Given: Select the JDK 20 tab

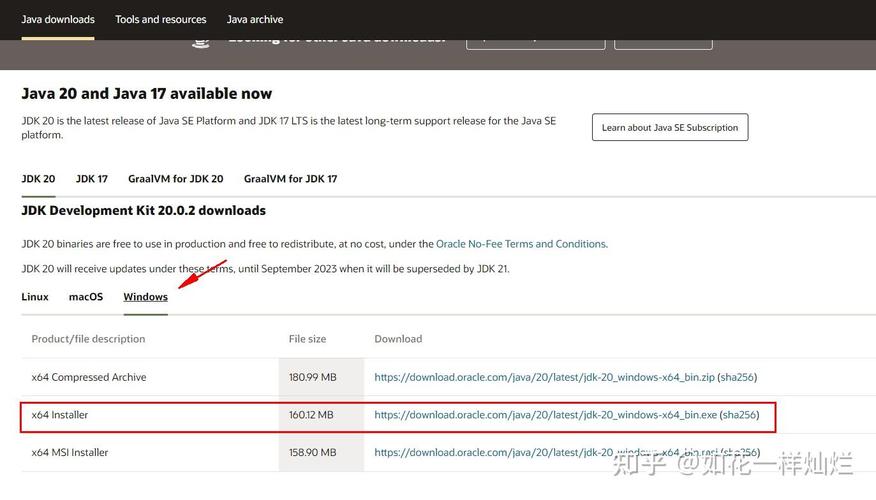Looking at the screenshot, I should click(x=38, y=179).
